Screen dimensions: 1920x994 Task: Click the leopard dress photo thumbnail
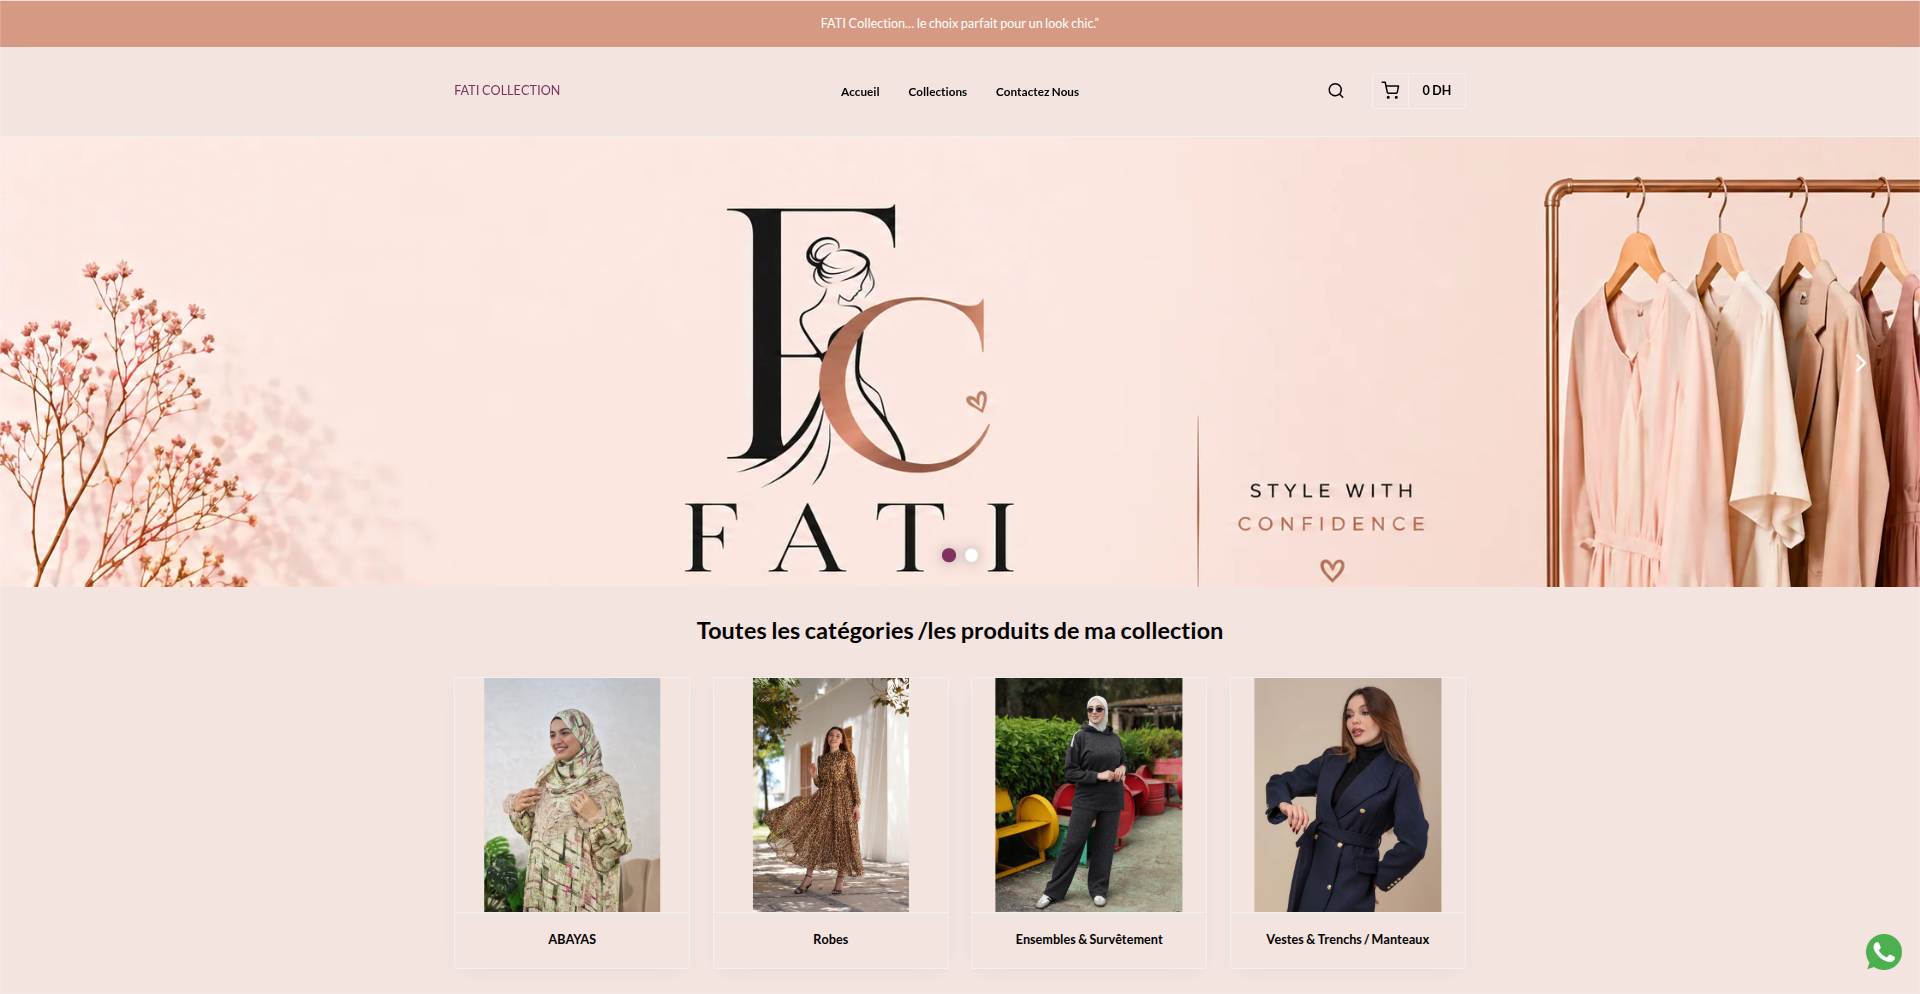point(830,795)
